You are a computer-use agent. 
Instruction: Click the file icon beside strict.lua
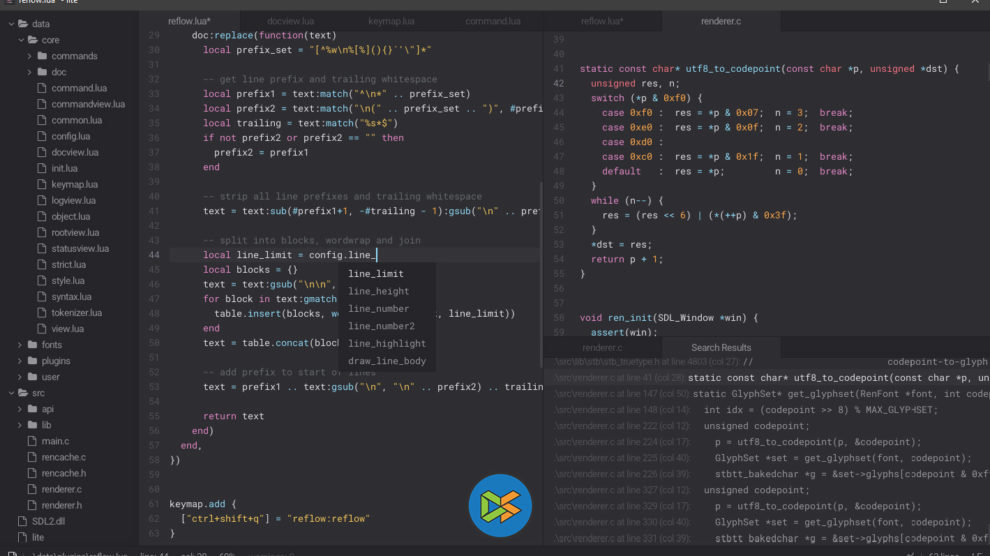click(42, 264)
